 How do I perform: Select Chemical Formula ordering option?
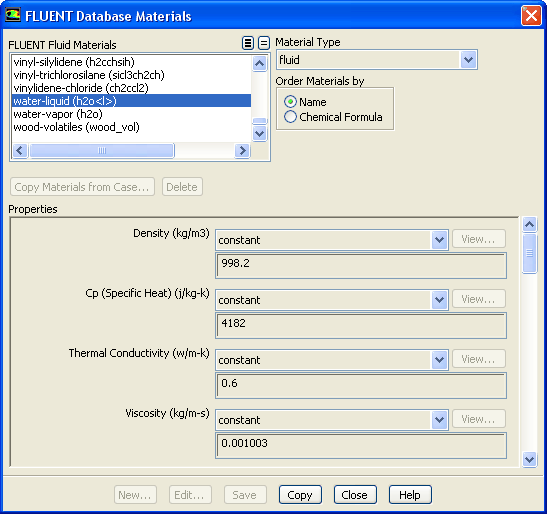(x=290, y=117)
